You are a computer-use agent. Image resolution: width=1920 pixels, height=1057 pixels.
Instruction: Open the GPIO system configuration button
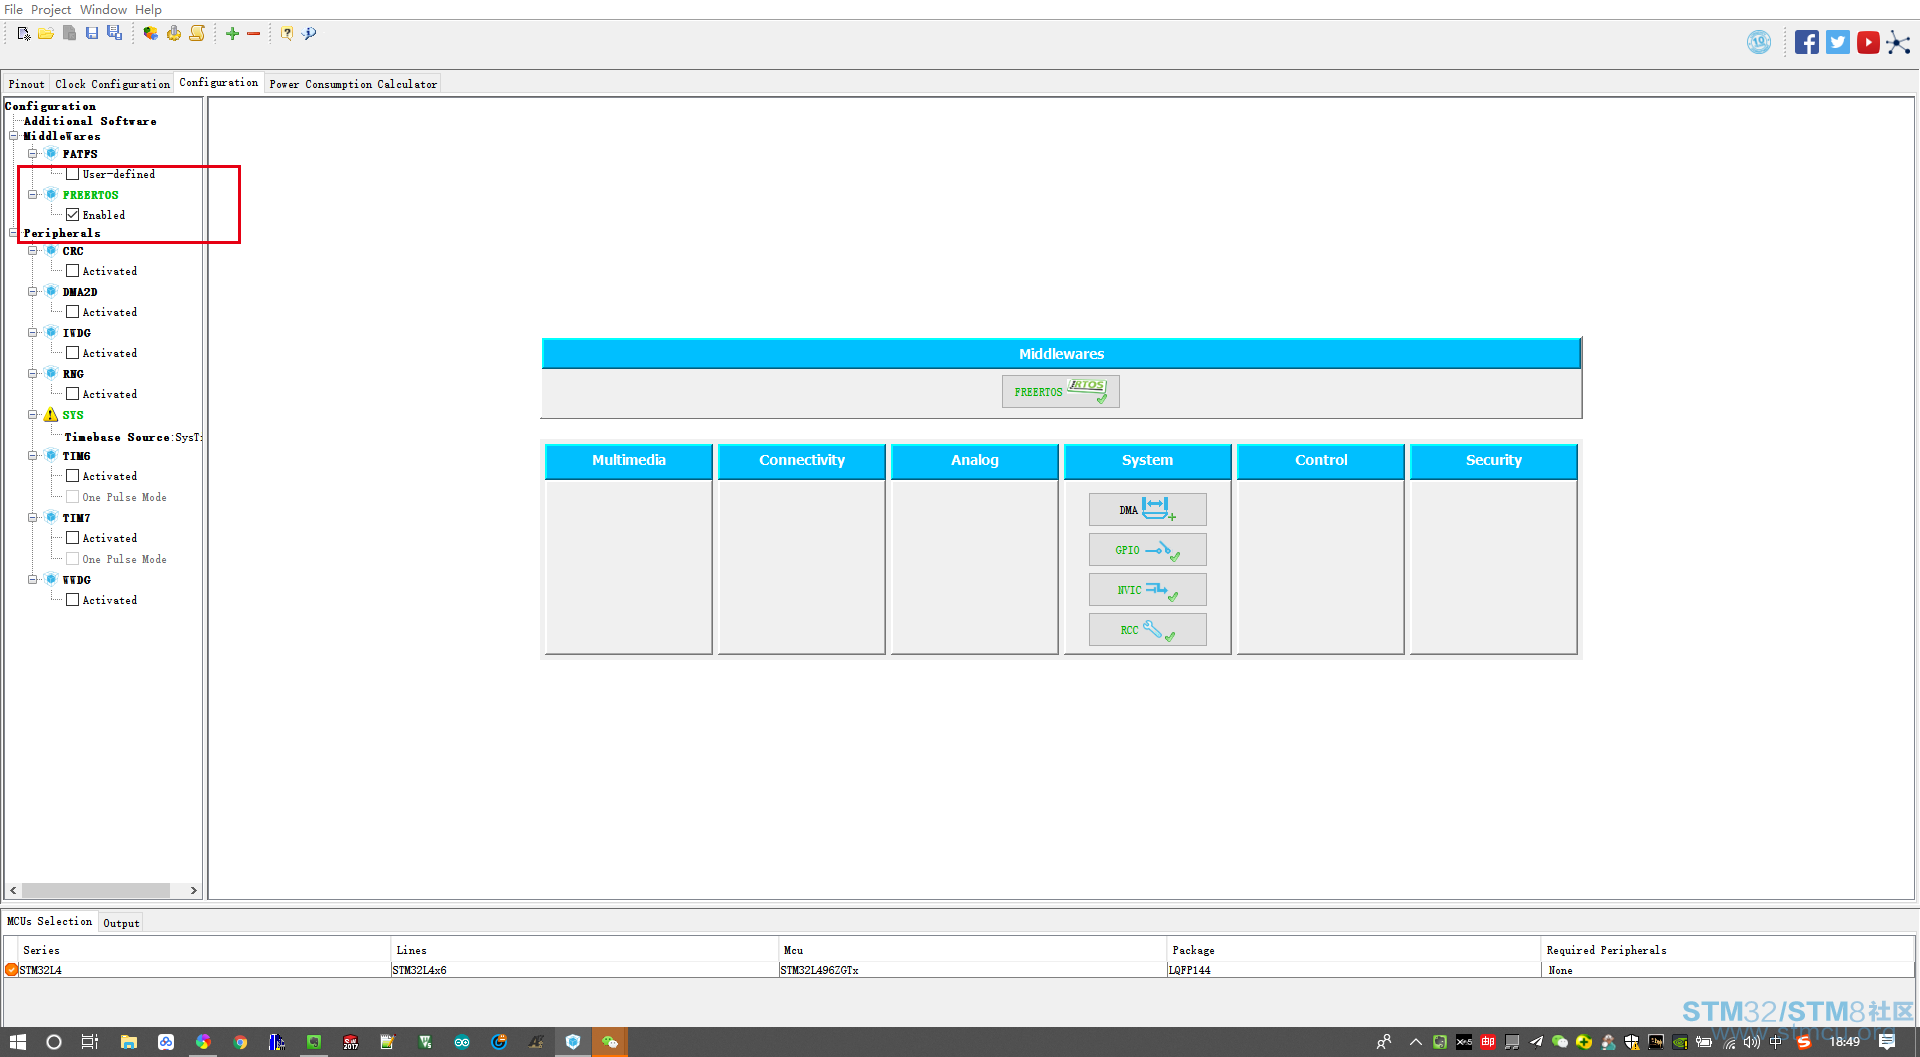(1147, 550)
